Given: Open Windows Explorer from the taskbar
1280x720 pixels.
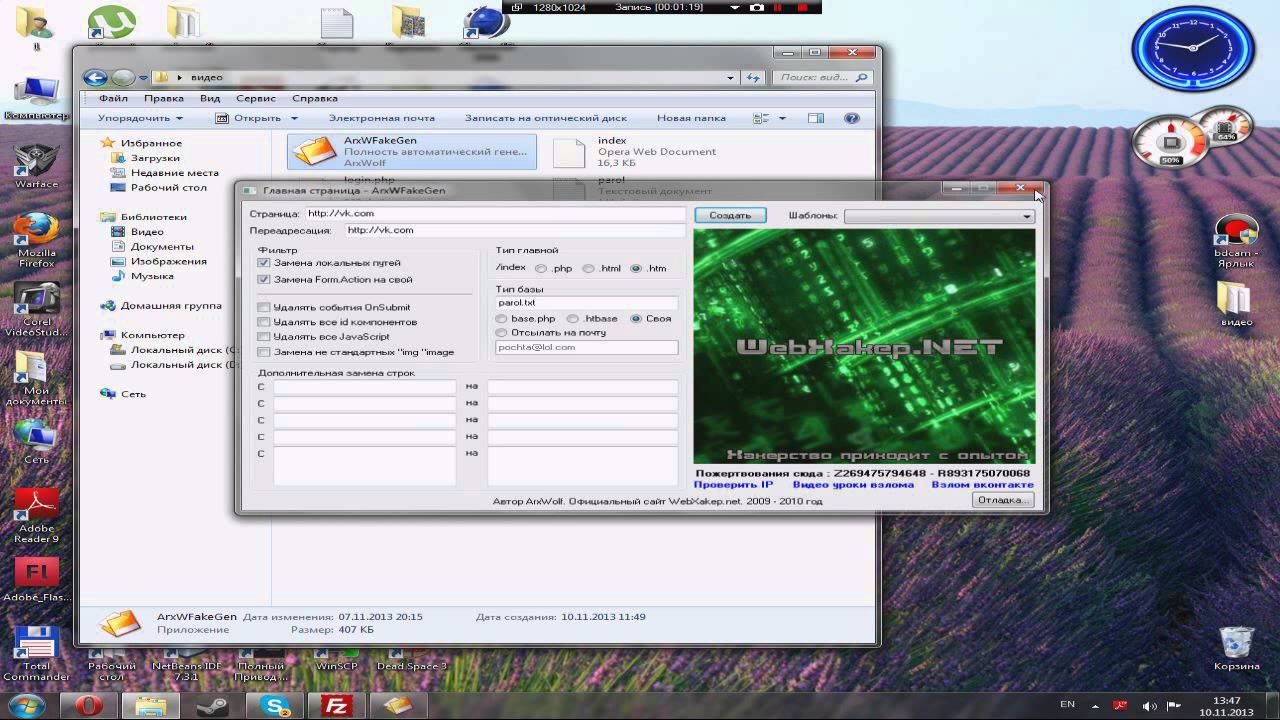Looking at the screenshot, I should [x=150, y=706].
